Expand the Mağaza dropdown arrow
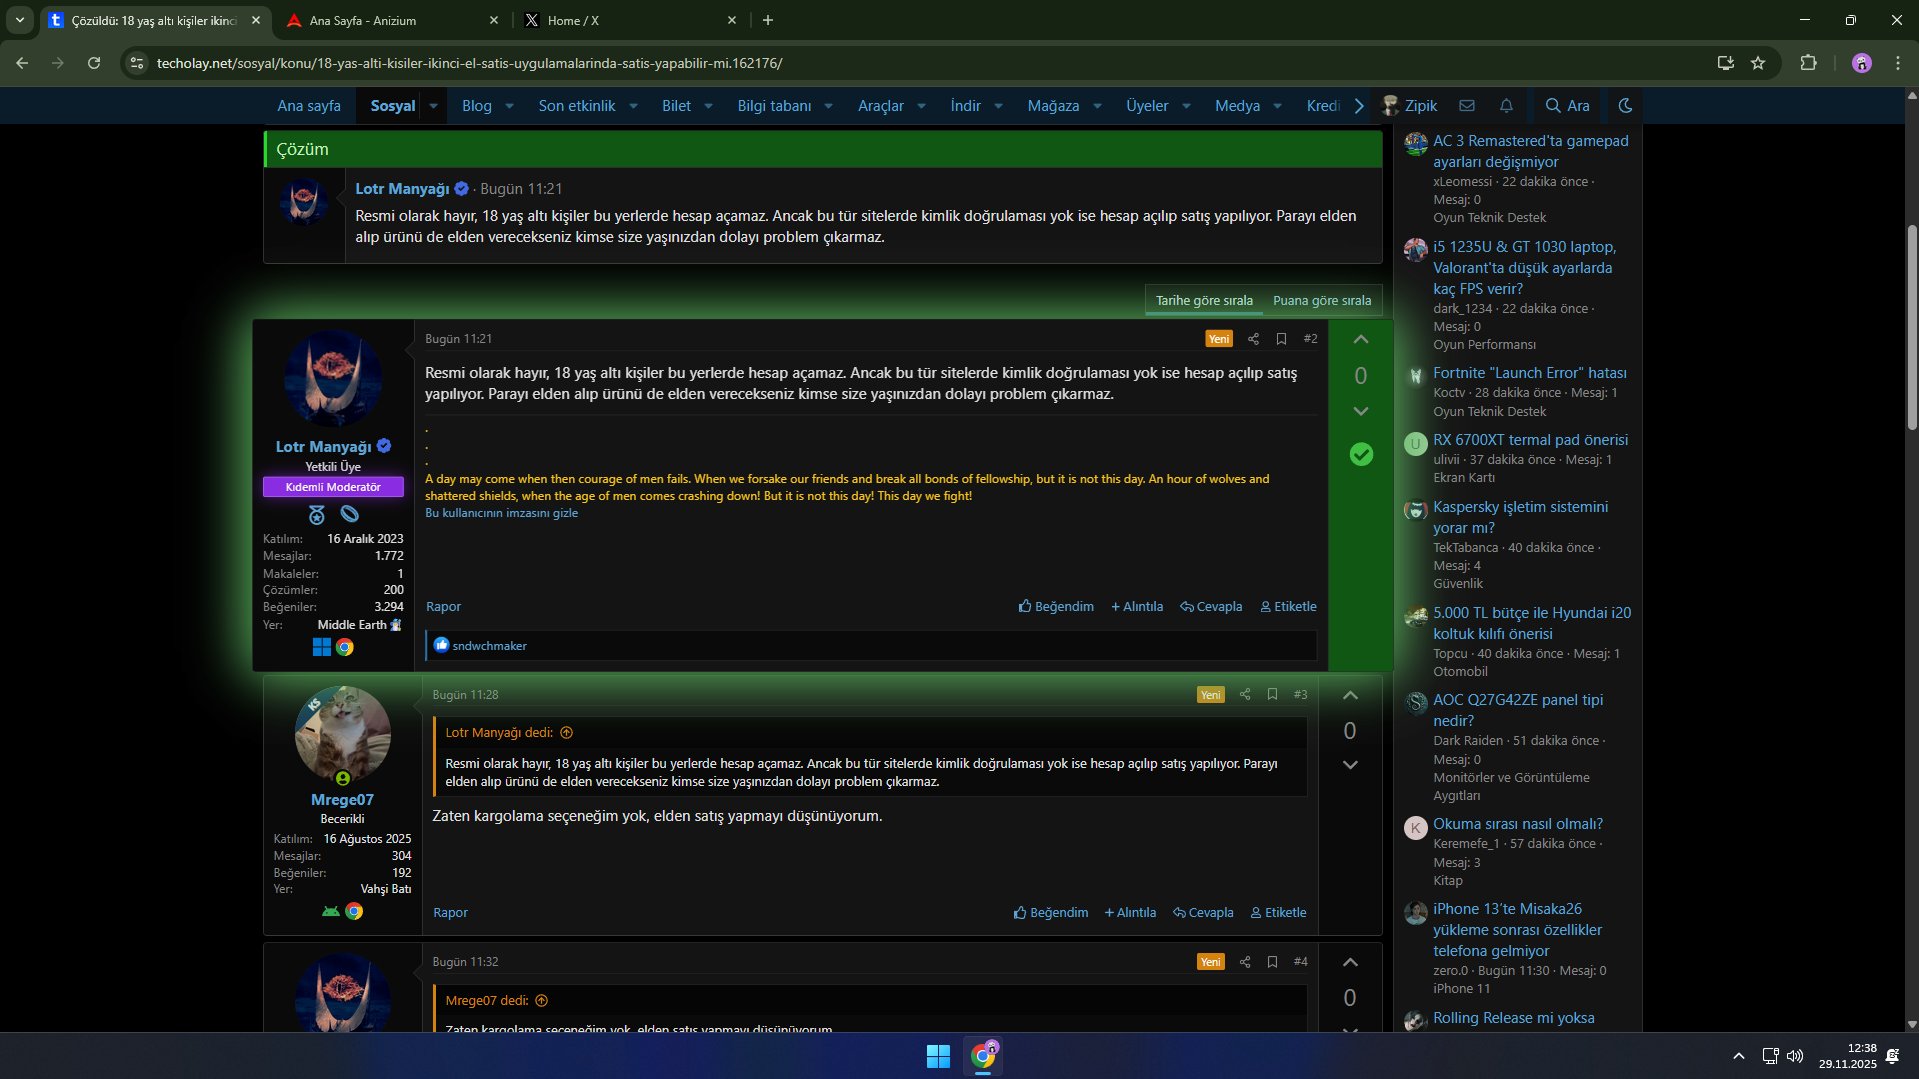Image resolution: width=1919 pixels, height=1079 pixels. (x=1097, y=106)
